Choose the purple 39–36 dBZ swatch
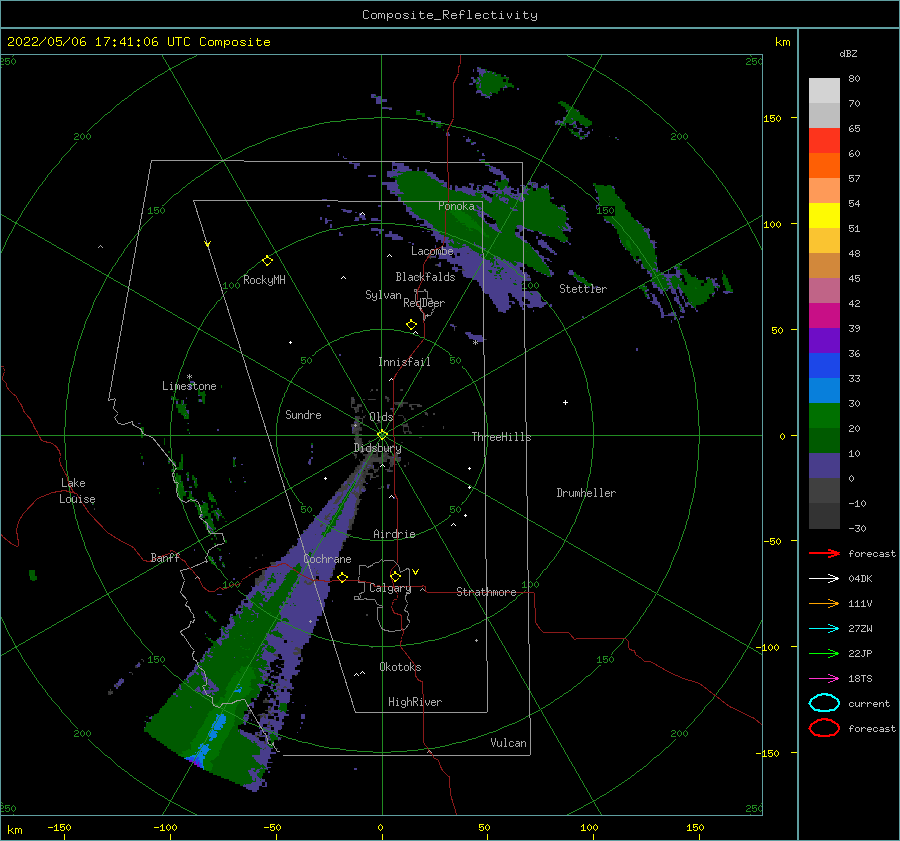This screenshot has width=900, height=841. click(824, 340)
